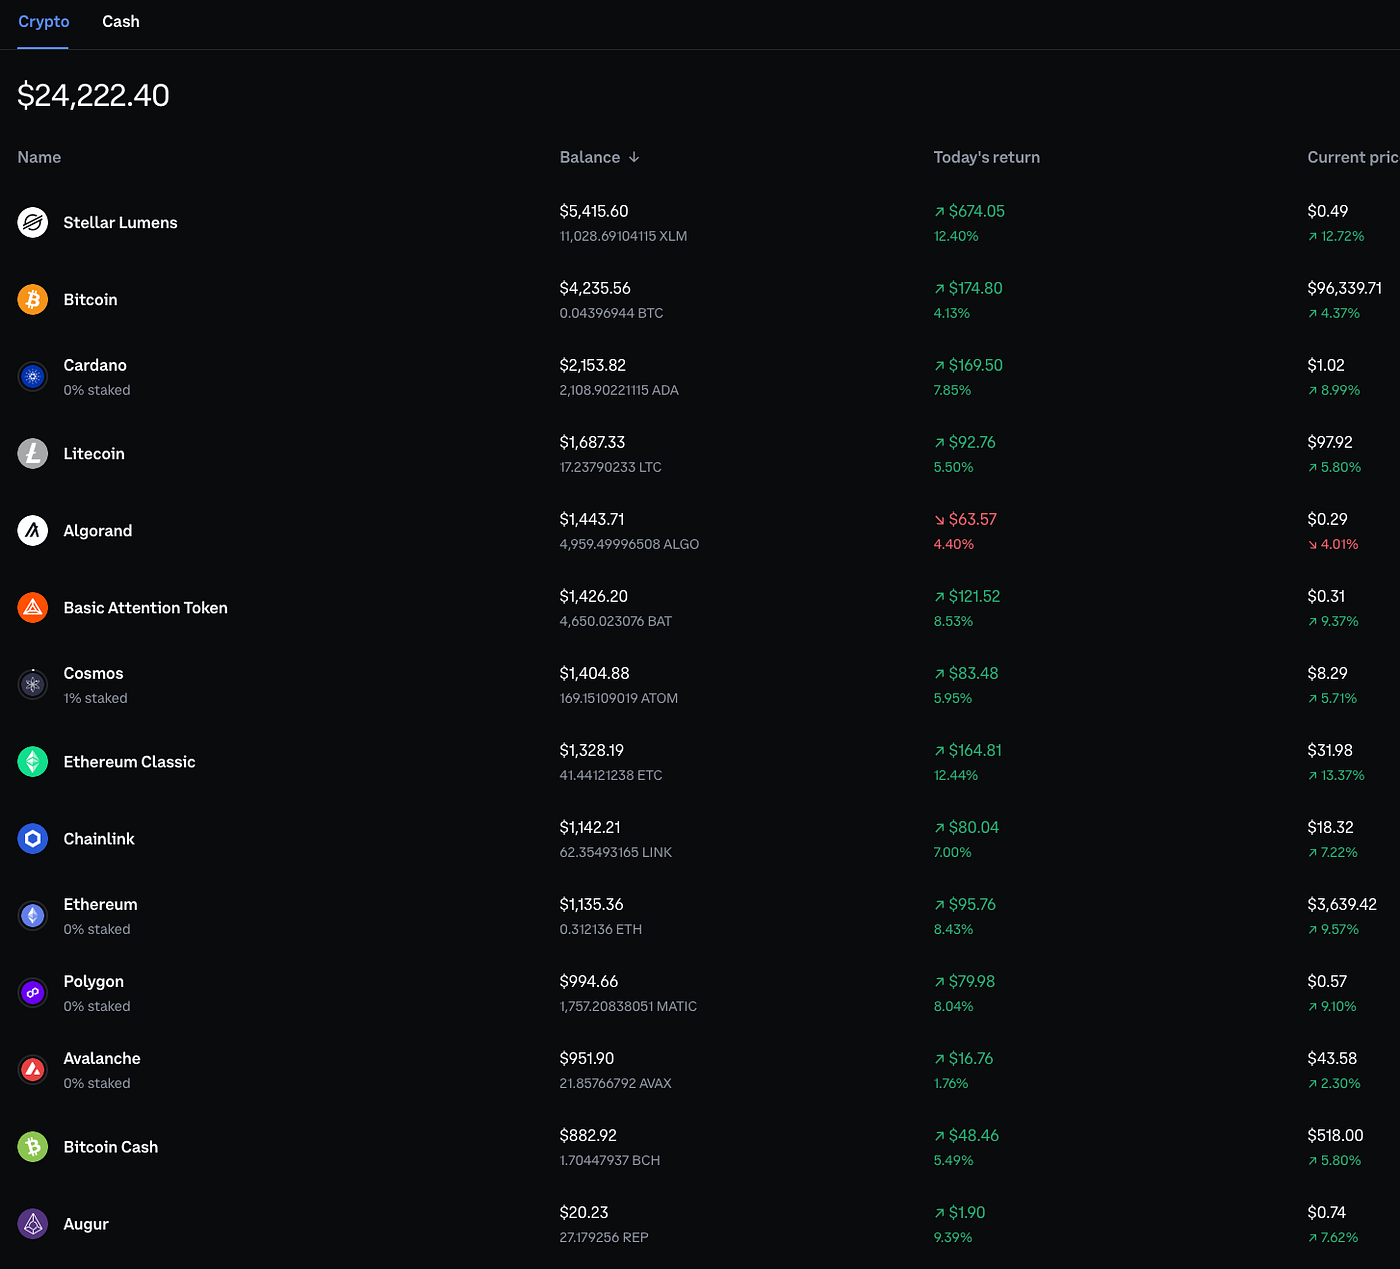This screenshot has height=1269, width=1400.
Task: Click the 4.40% Algorand loss percentage
Action: click(x=953, y=544)
